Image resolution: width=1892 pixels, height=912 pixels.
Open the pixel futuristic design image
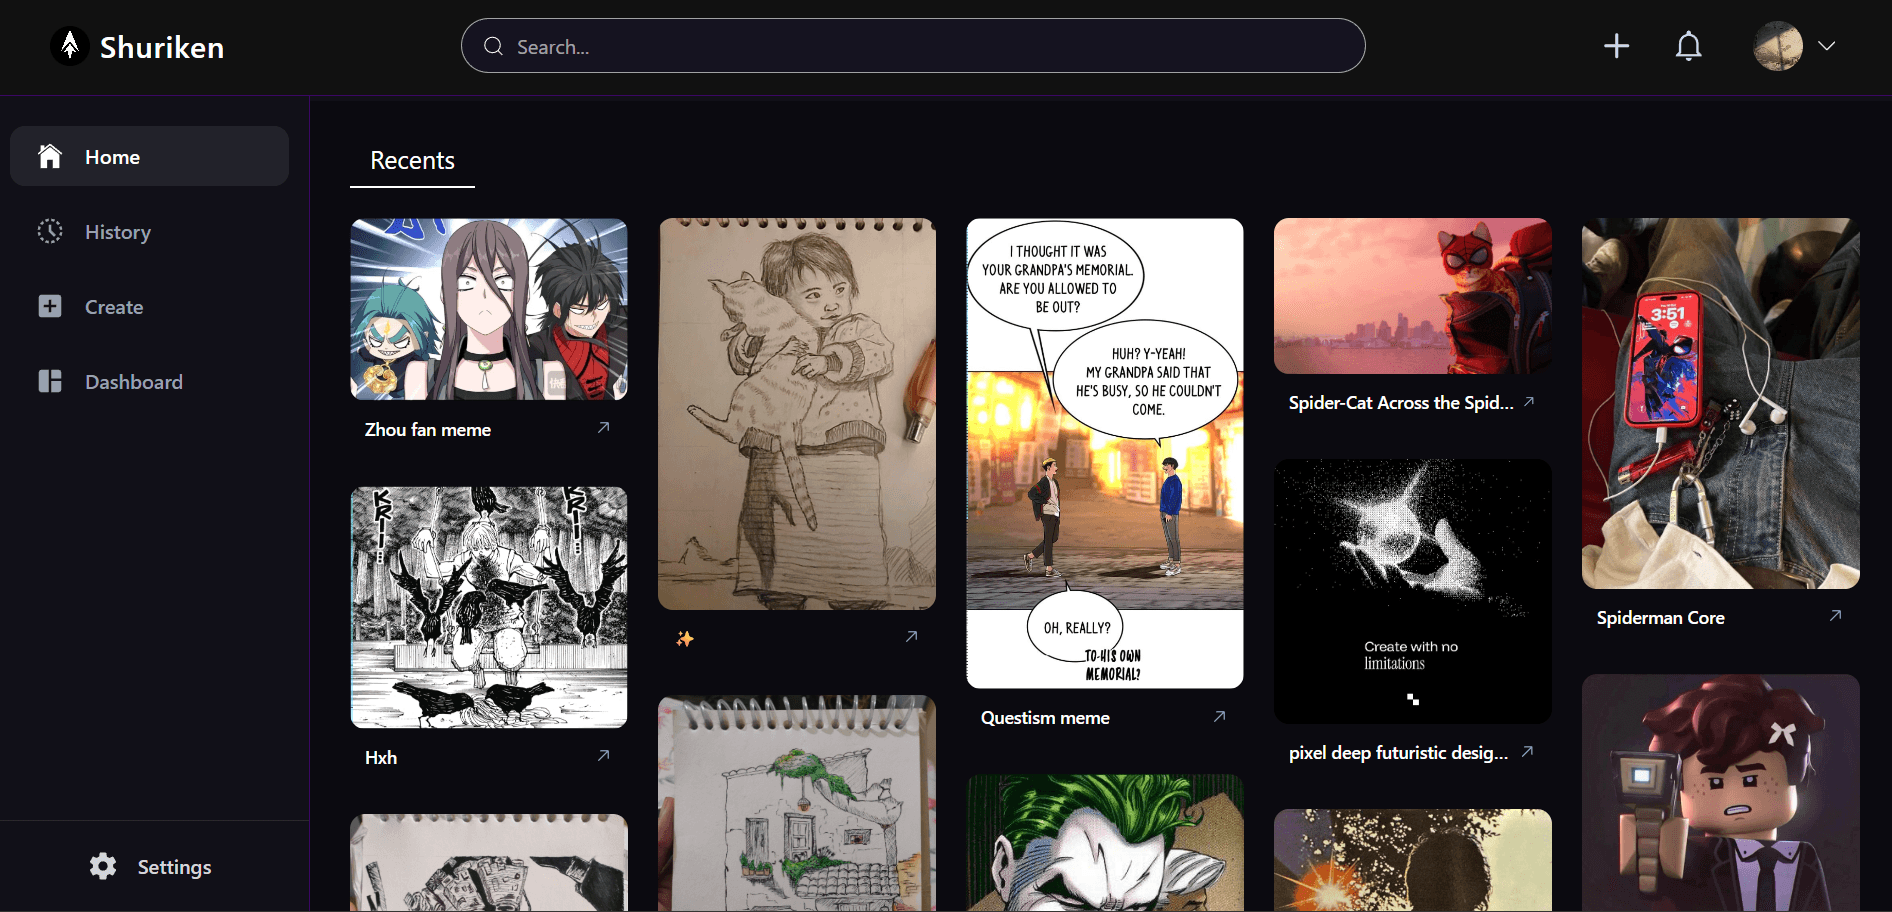(1413, 591)
